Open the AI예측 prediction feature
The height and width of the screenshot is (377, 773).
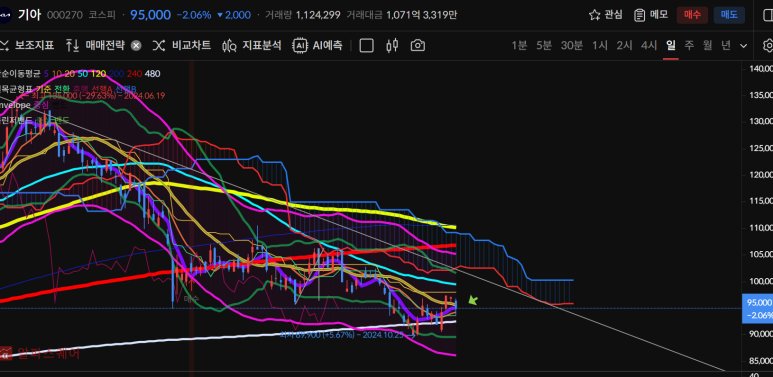click(317, 46)
